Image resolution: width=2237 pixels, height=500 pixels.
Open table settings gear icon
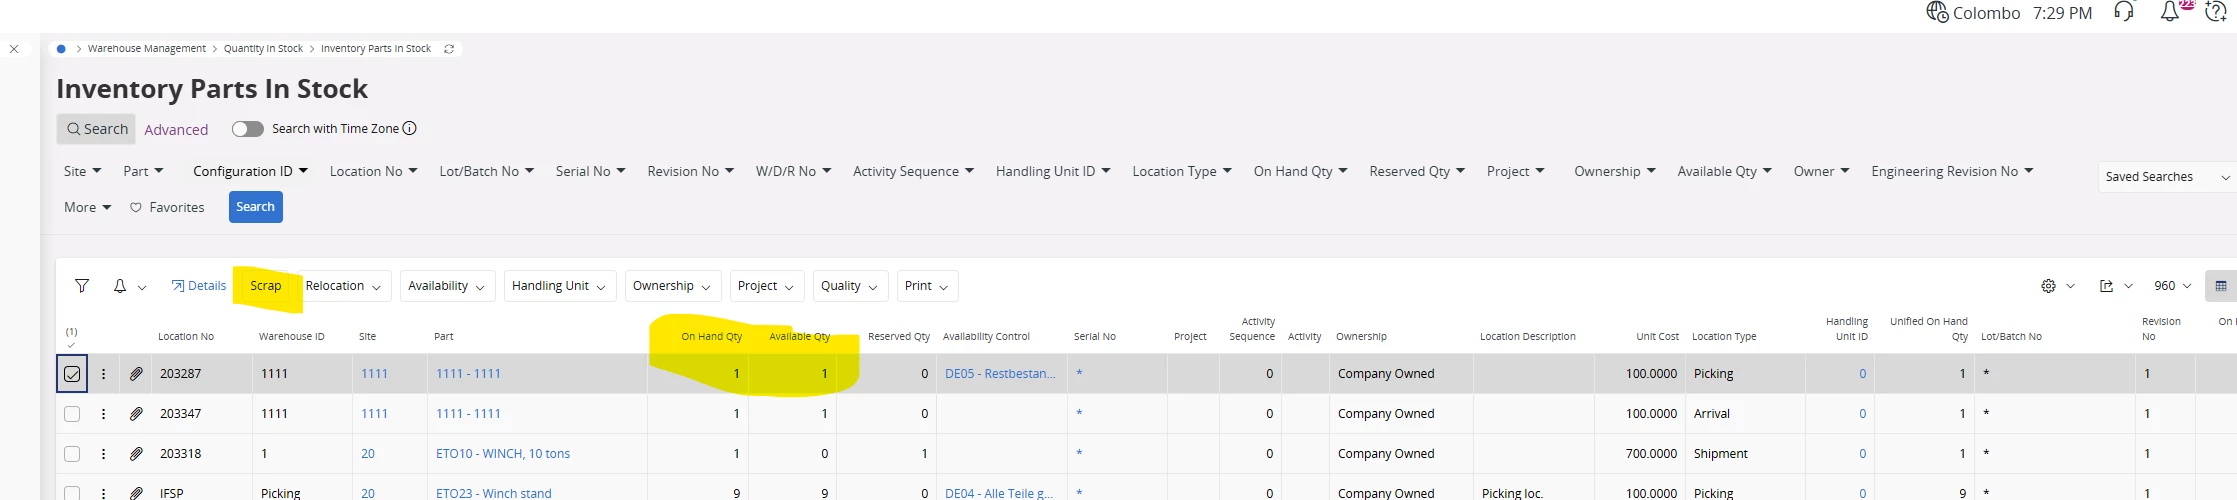[2048, 286]
